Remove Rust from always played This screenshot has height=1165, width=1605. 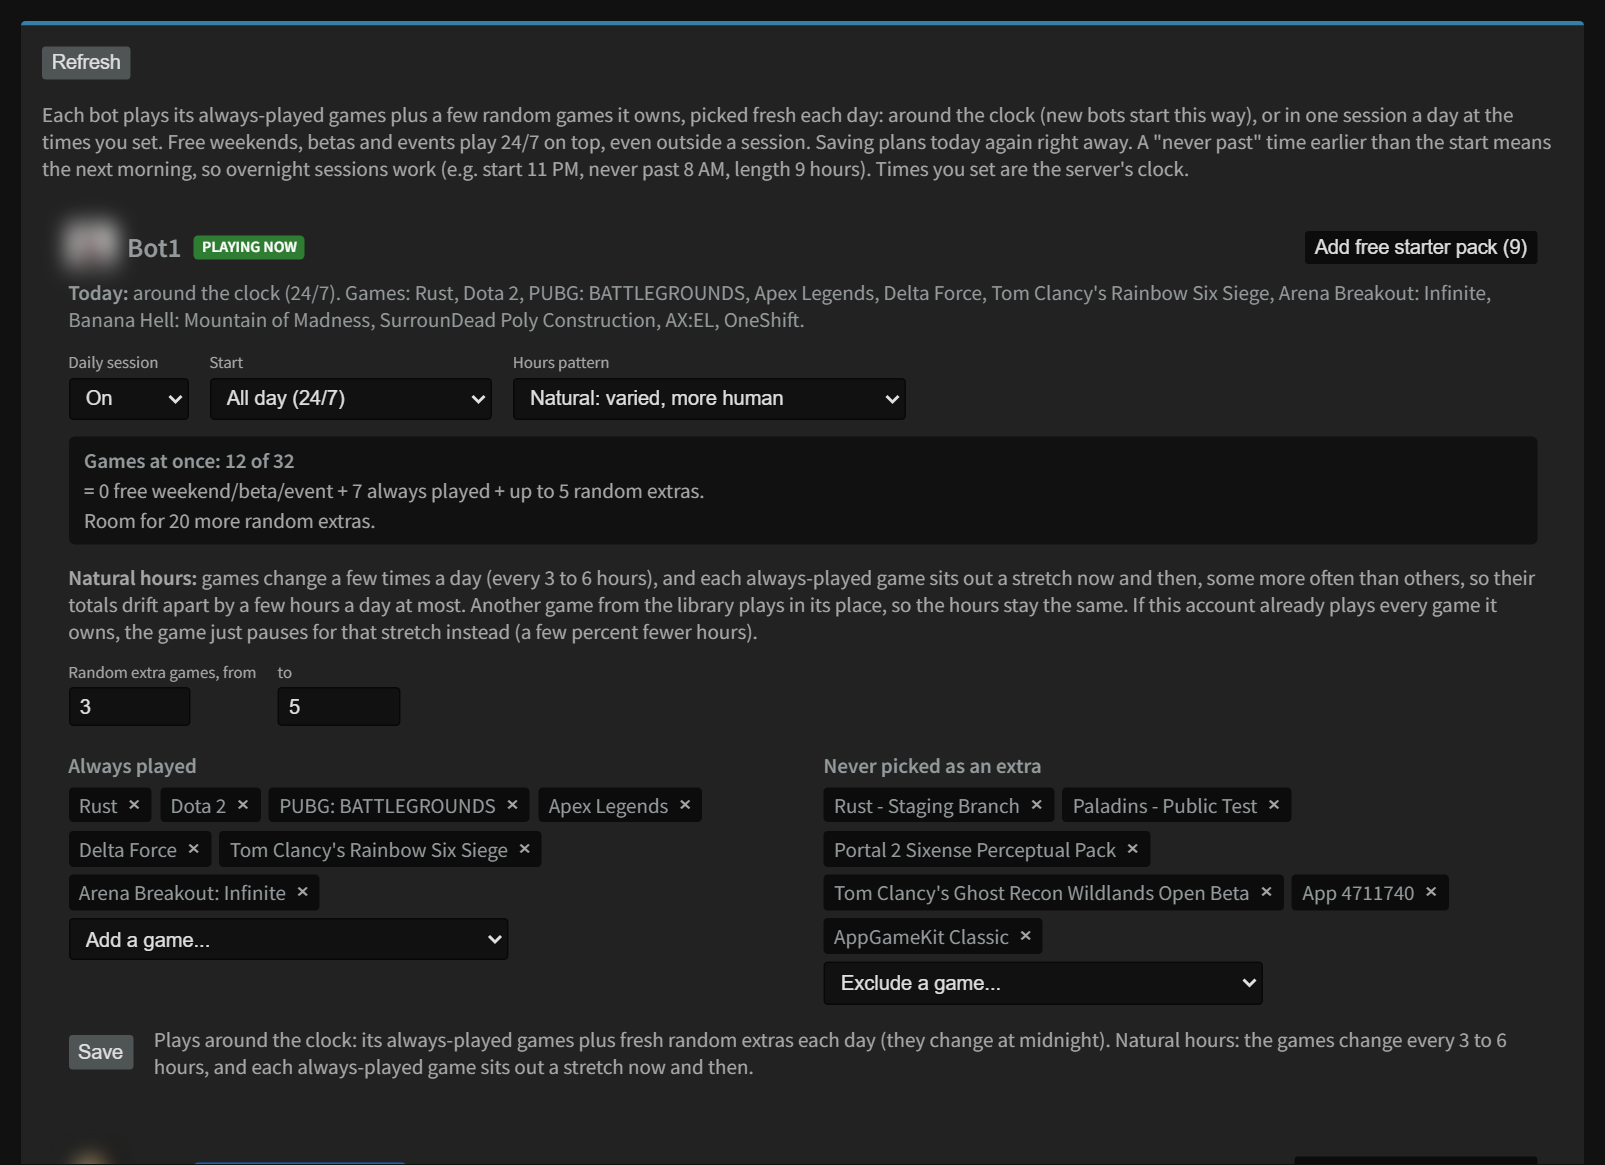coord(134,805)
